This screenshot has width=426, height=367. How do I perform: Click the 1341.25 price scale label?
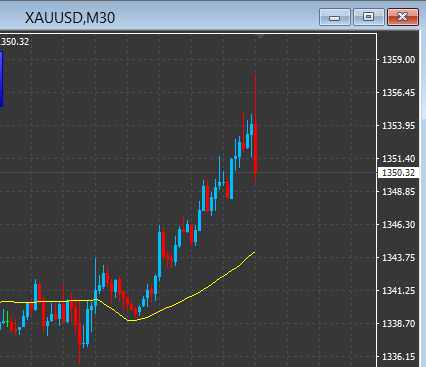point(398,291)
